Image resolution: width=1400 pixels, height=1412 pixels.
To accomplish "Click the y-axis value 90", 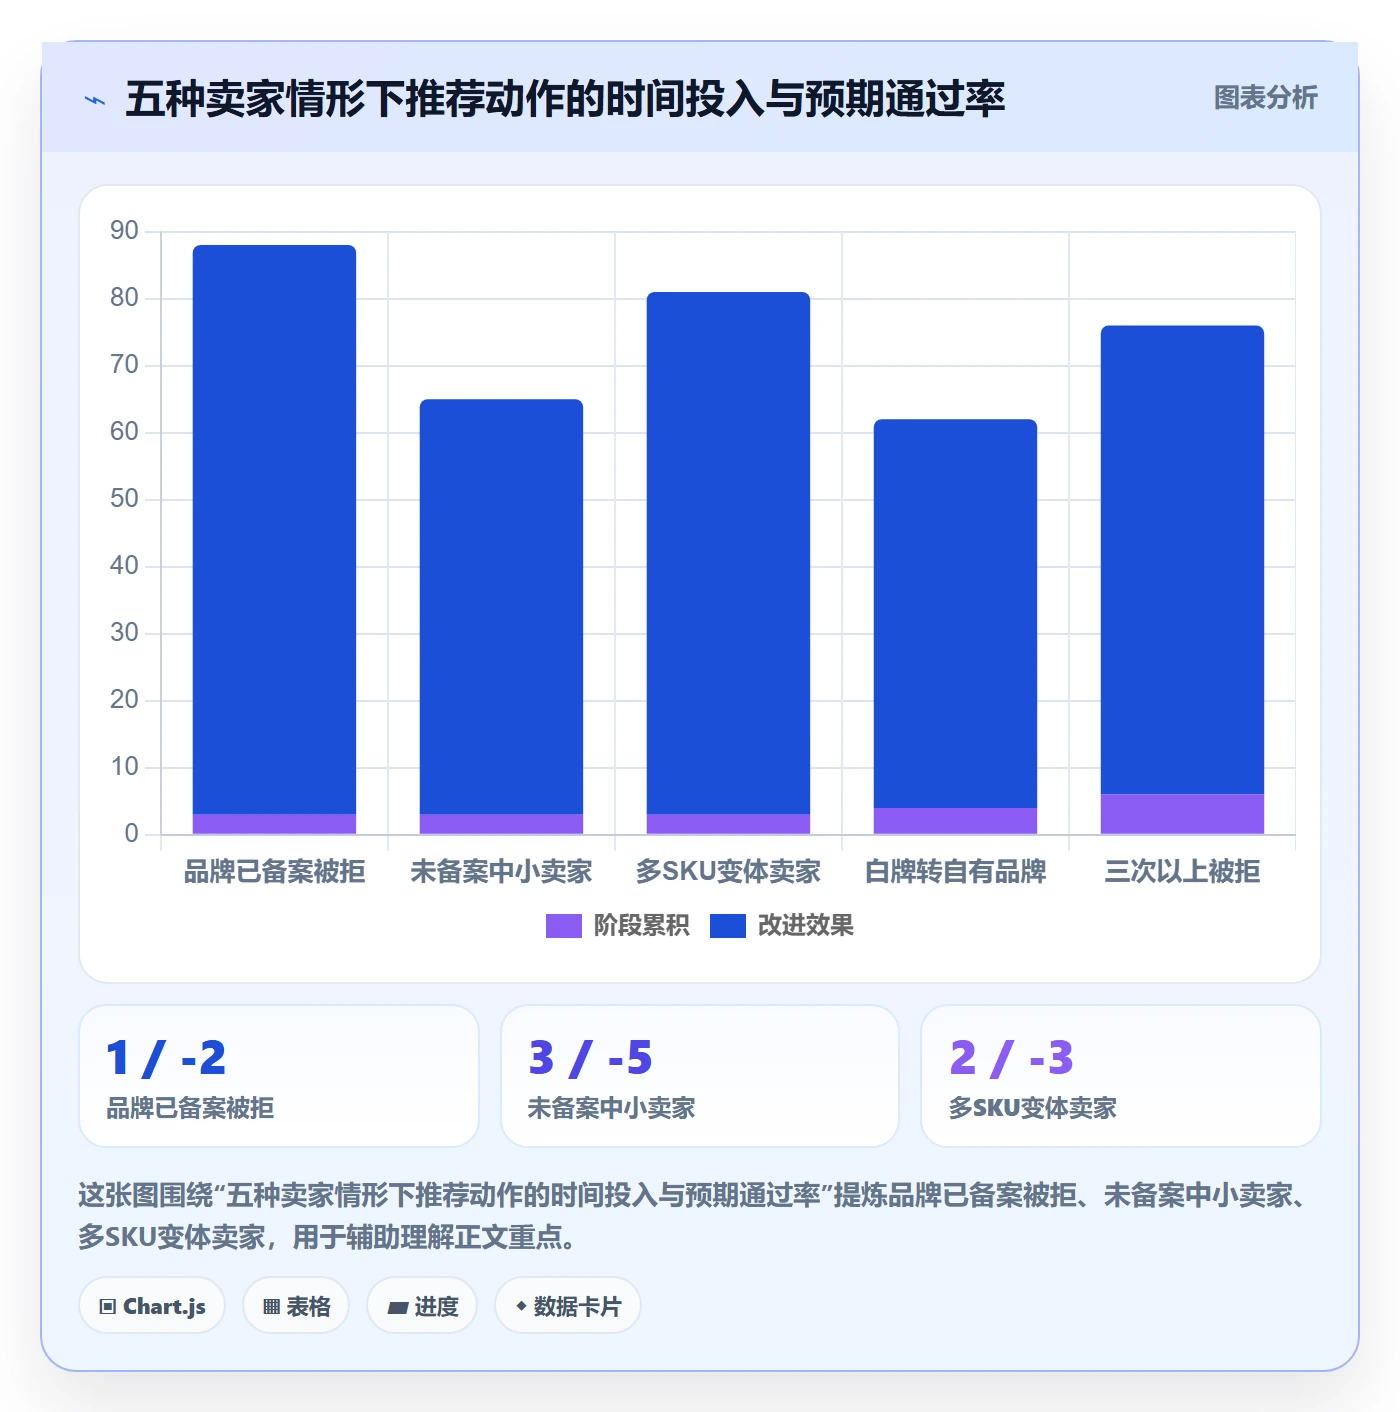I will click(124, 231).
